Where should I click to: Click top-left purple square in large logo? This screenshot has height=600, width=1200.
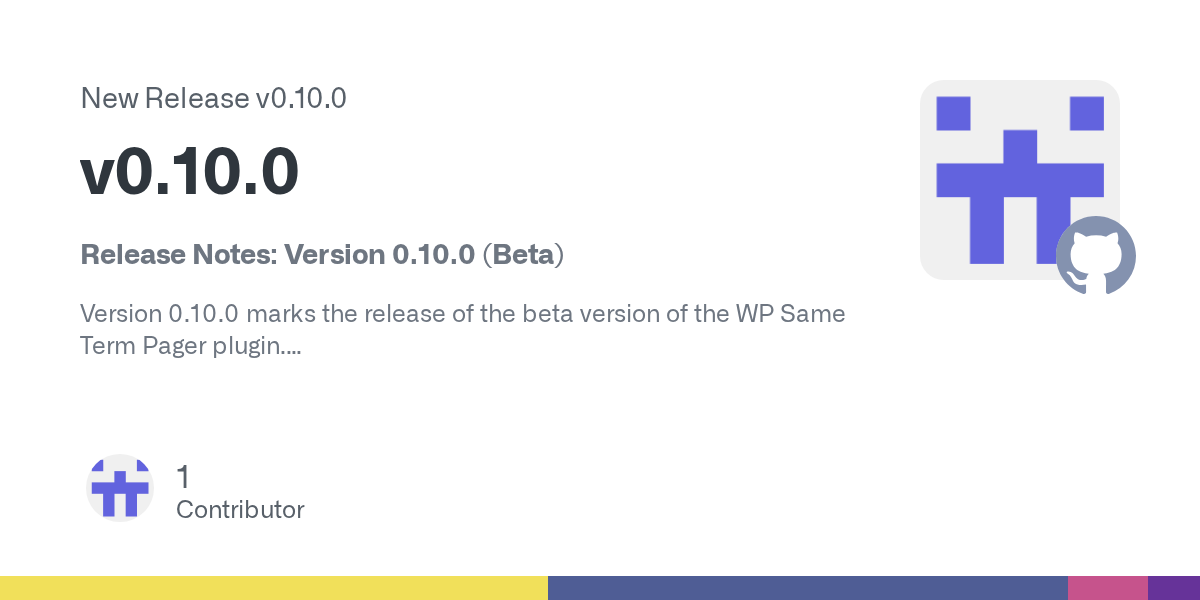[953, 113]
